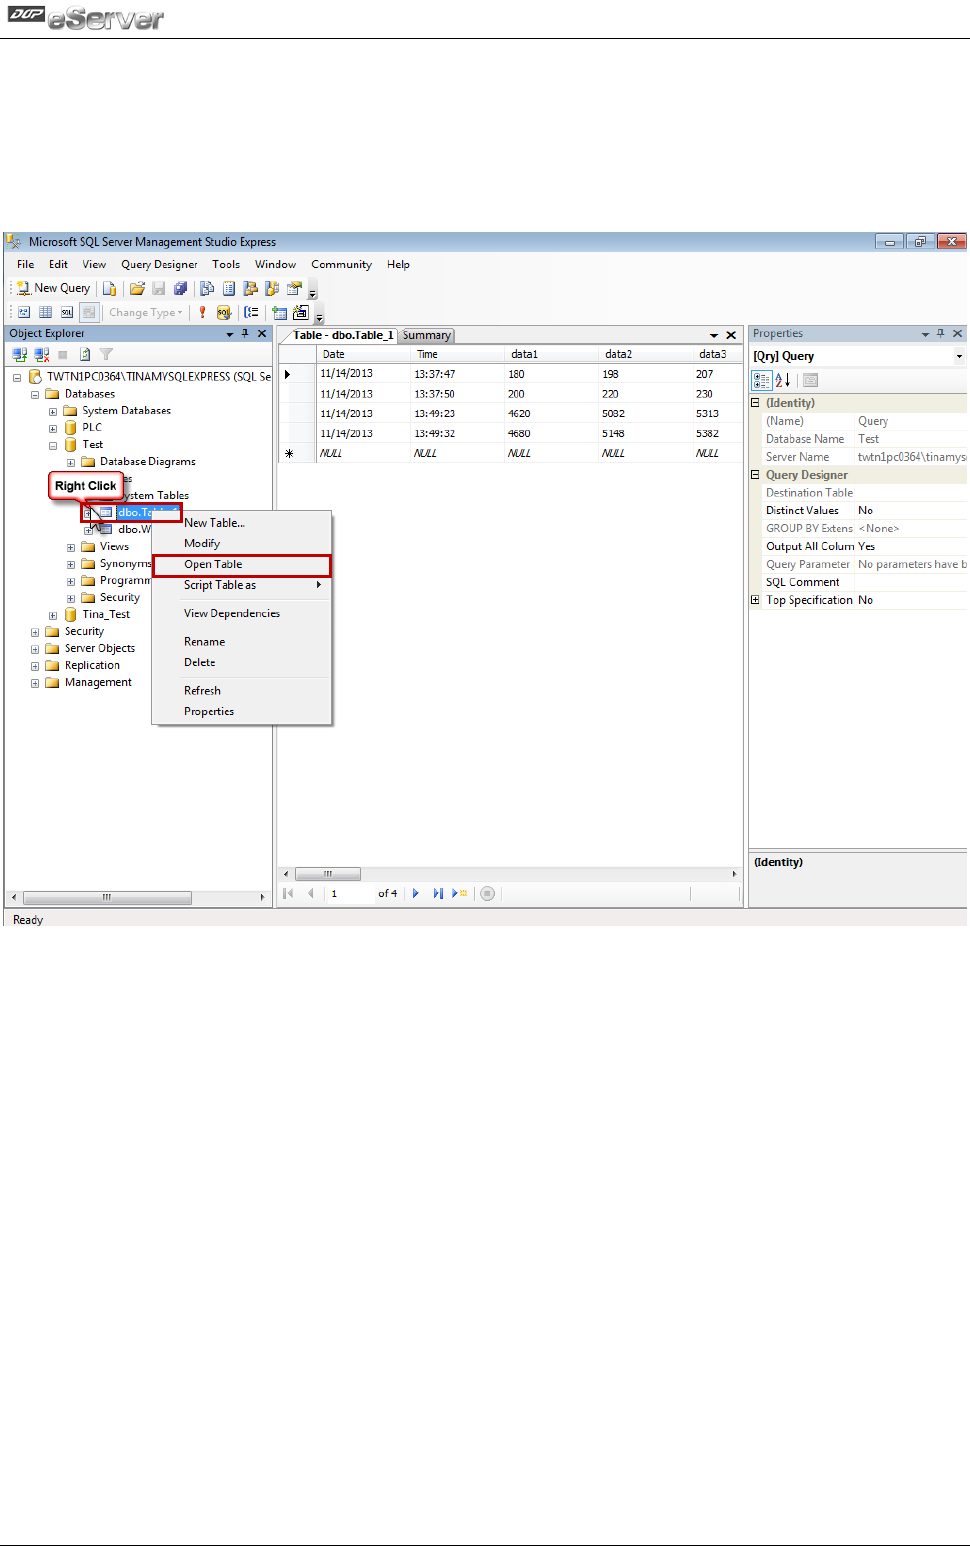Choose Delete in context menu
Image resolution: width=970 pixels, height=1546 pixels.
click(x=241, y=663)
